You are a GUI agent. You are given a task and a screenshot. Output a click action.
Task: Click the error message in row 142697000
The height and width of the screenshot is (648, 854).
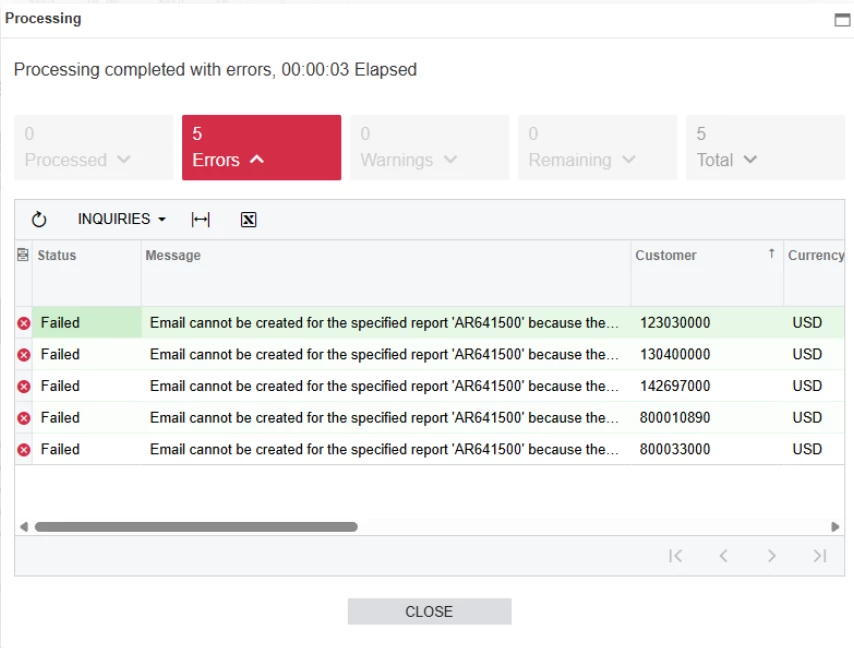[x=386, y=386]
